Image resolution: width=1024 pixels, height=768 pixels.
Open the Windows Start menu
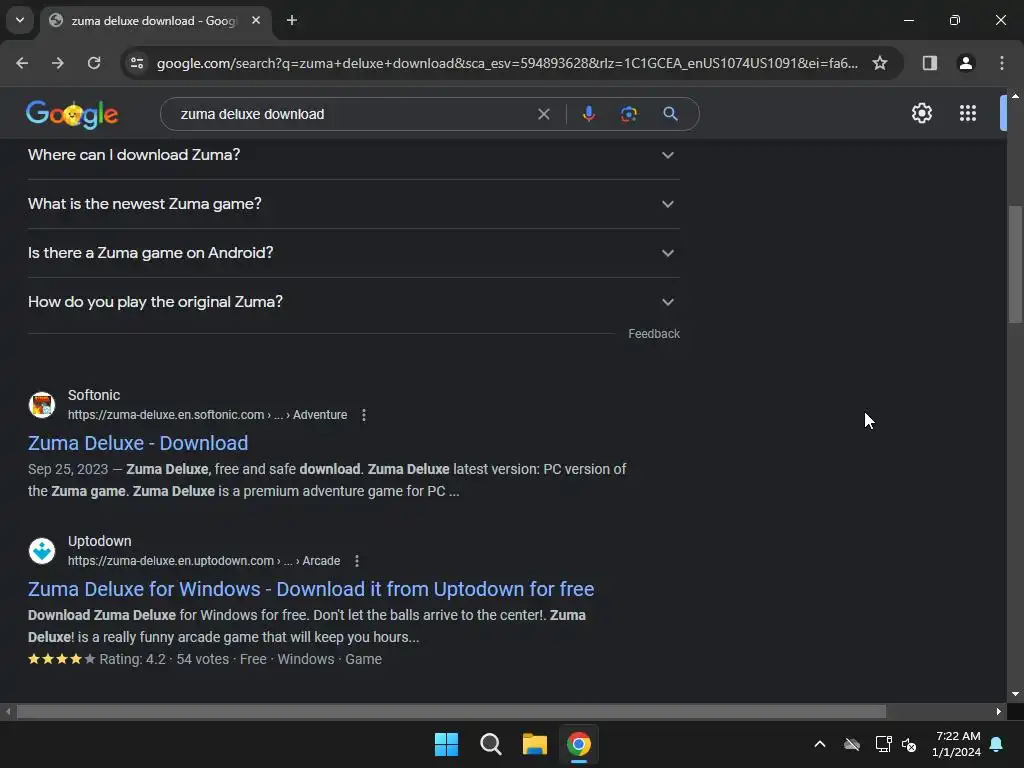click(447, 744)
